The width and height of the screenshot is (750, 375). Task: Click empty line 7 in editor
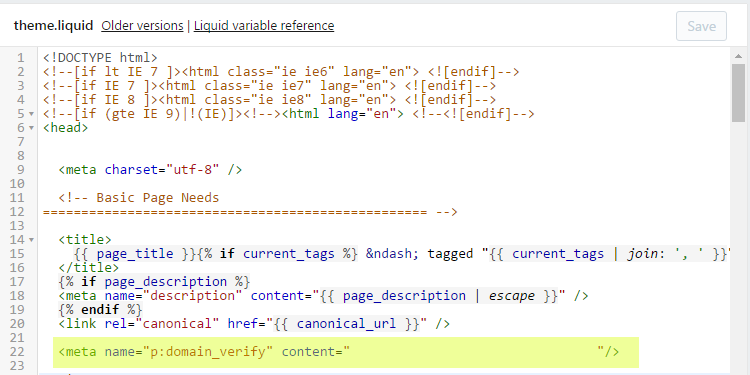[x=383, y=142]
